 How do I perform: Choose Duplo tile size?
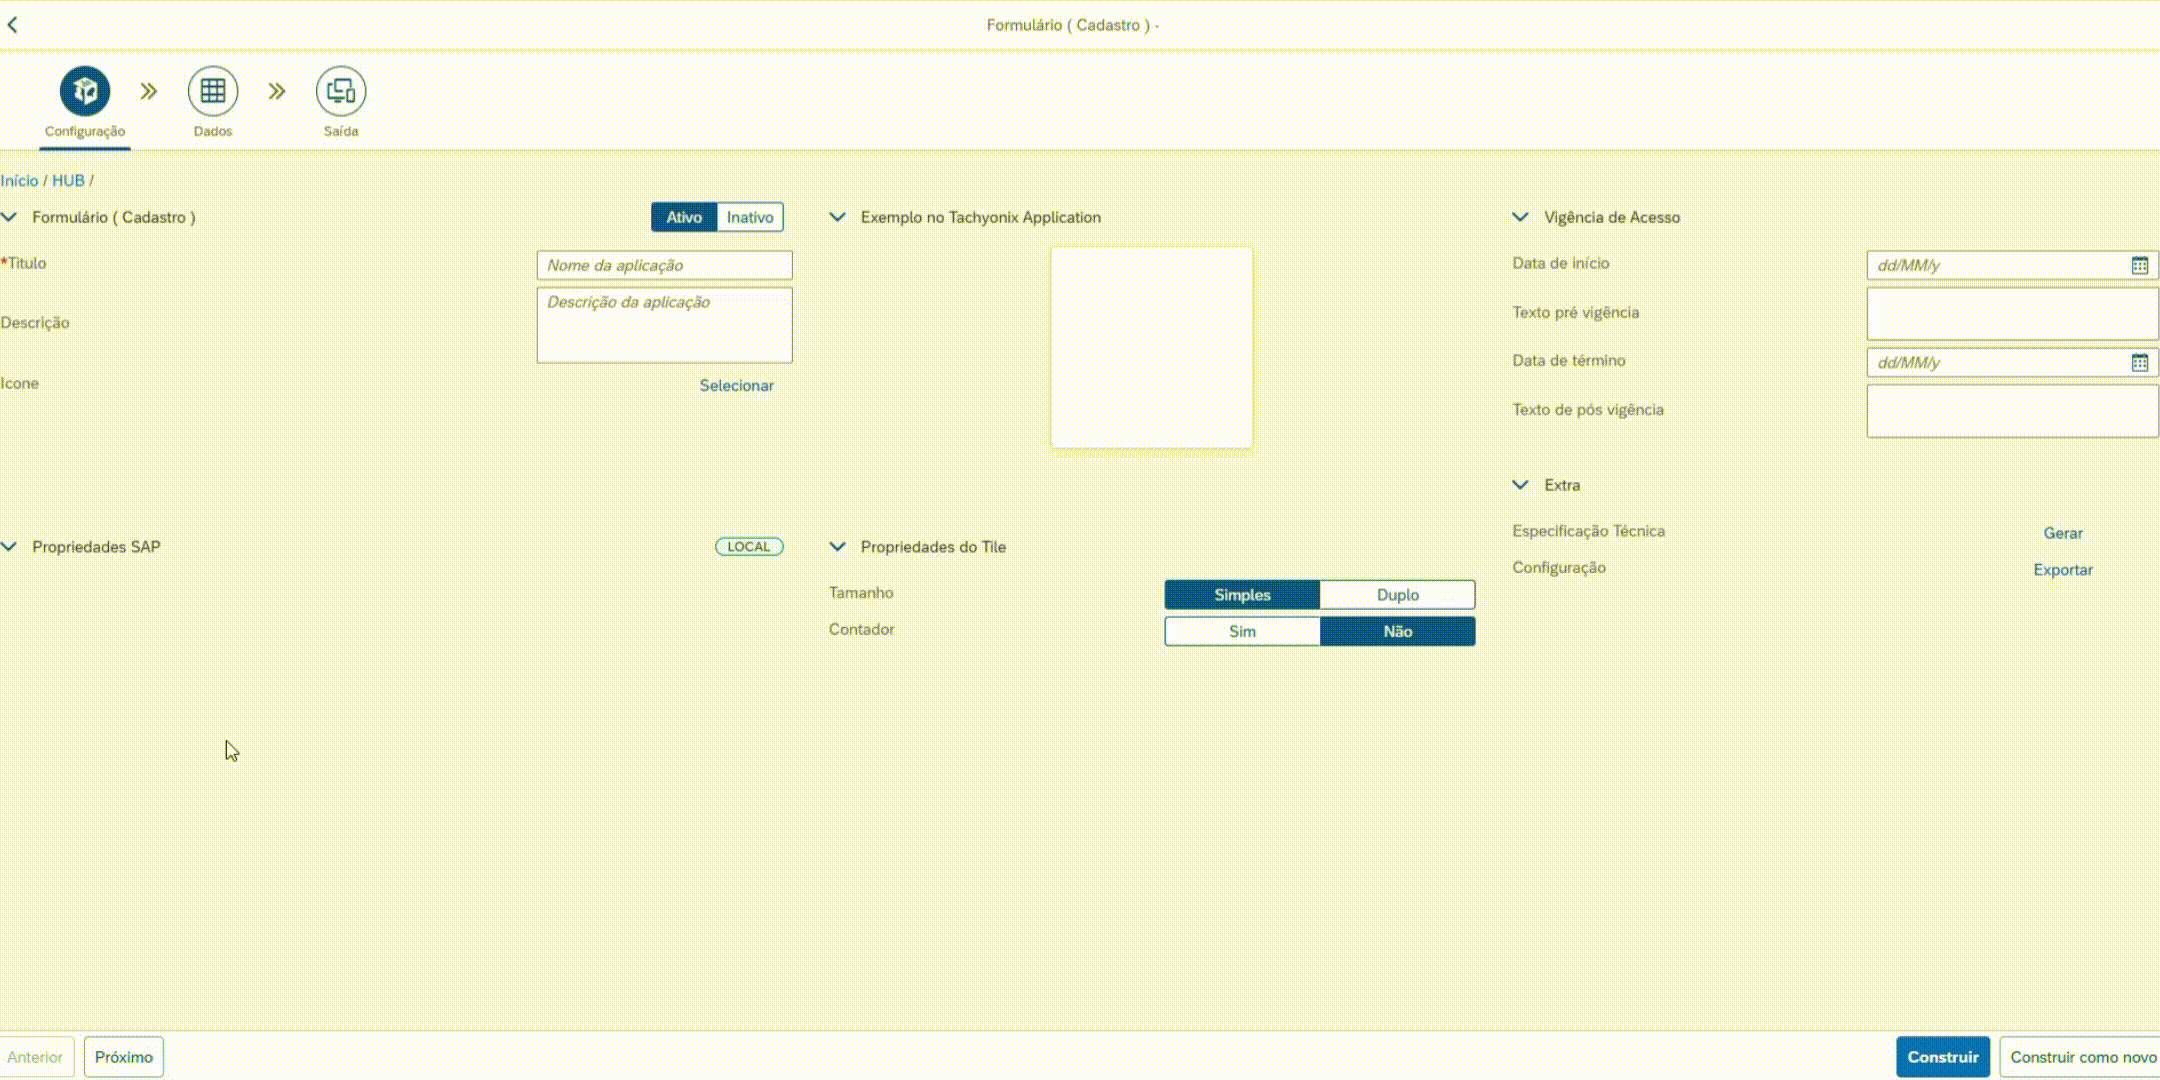1397,595
